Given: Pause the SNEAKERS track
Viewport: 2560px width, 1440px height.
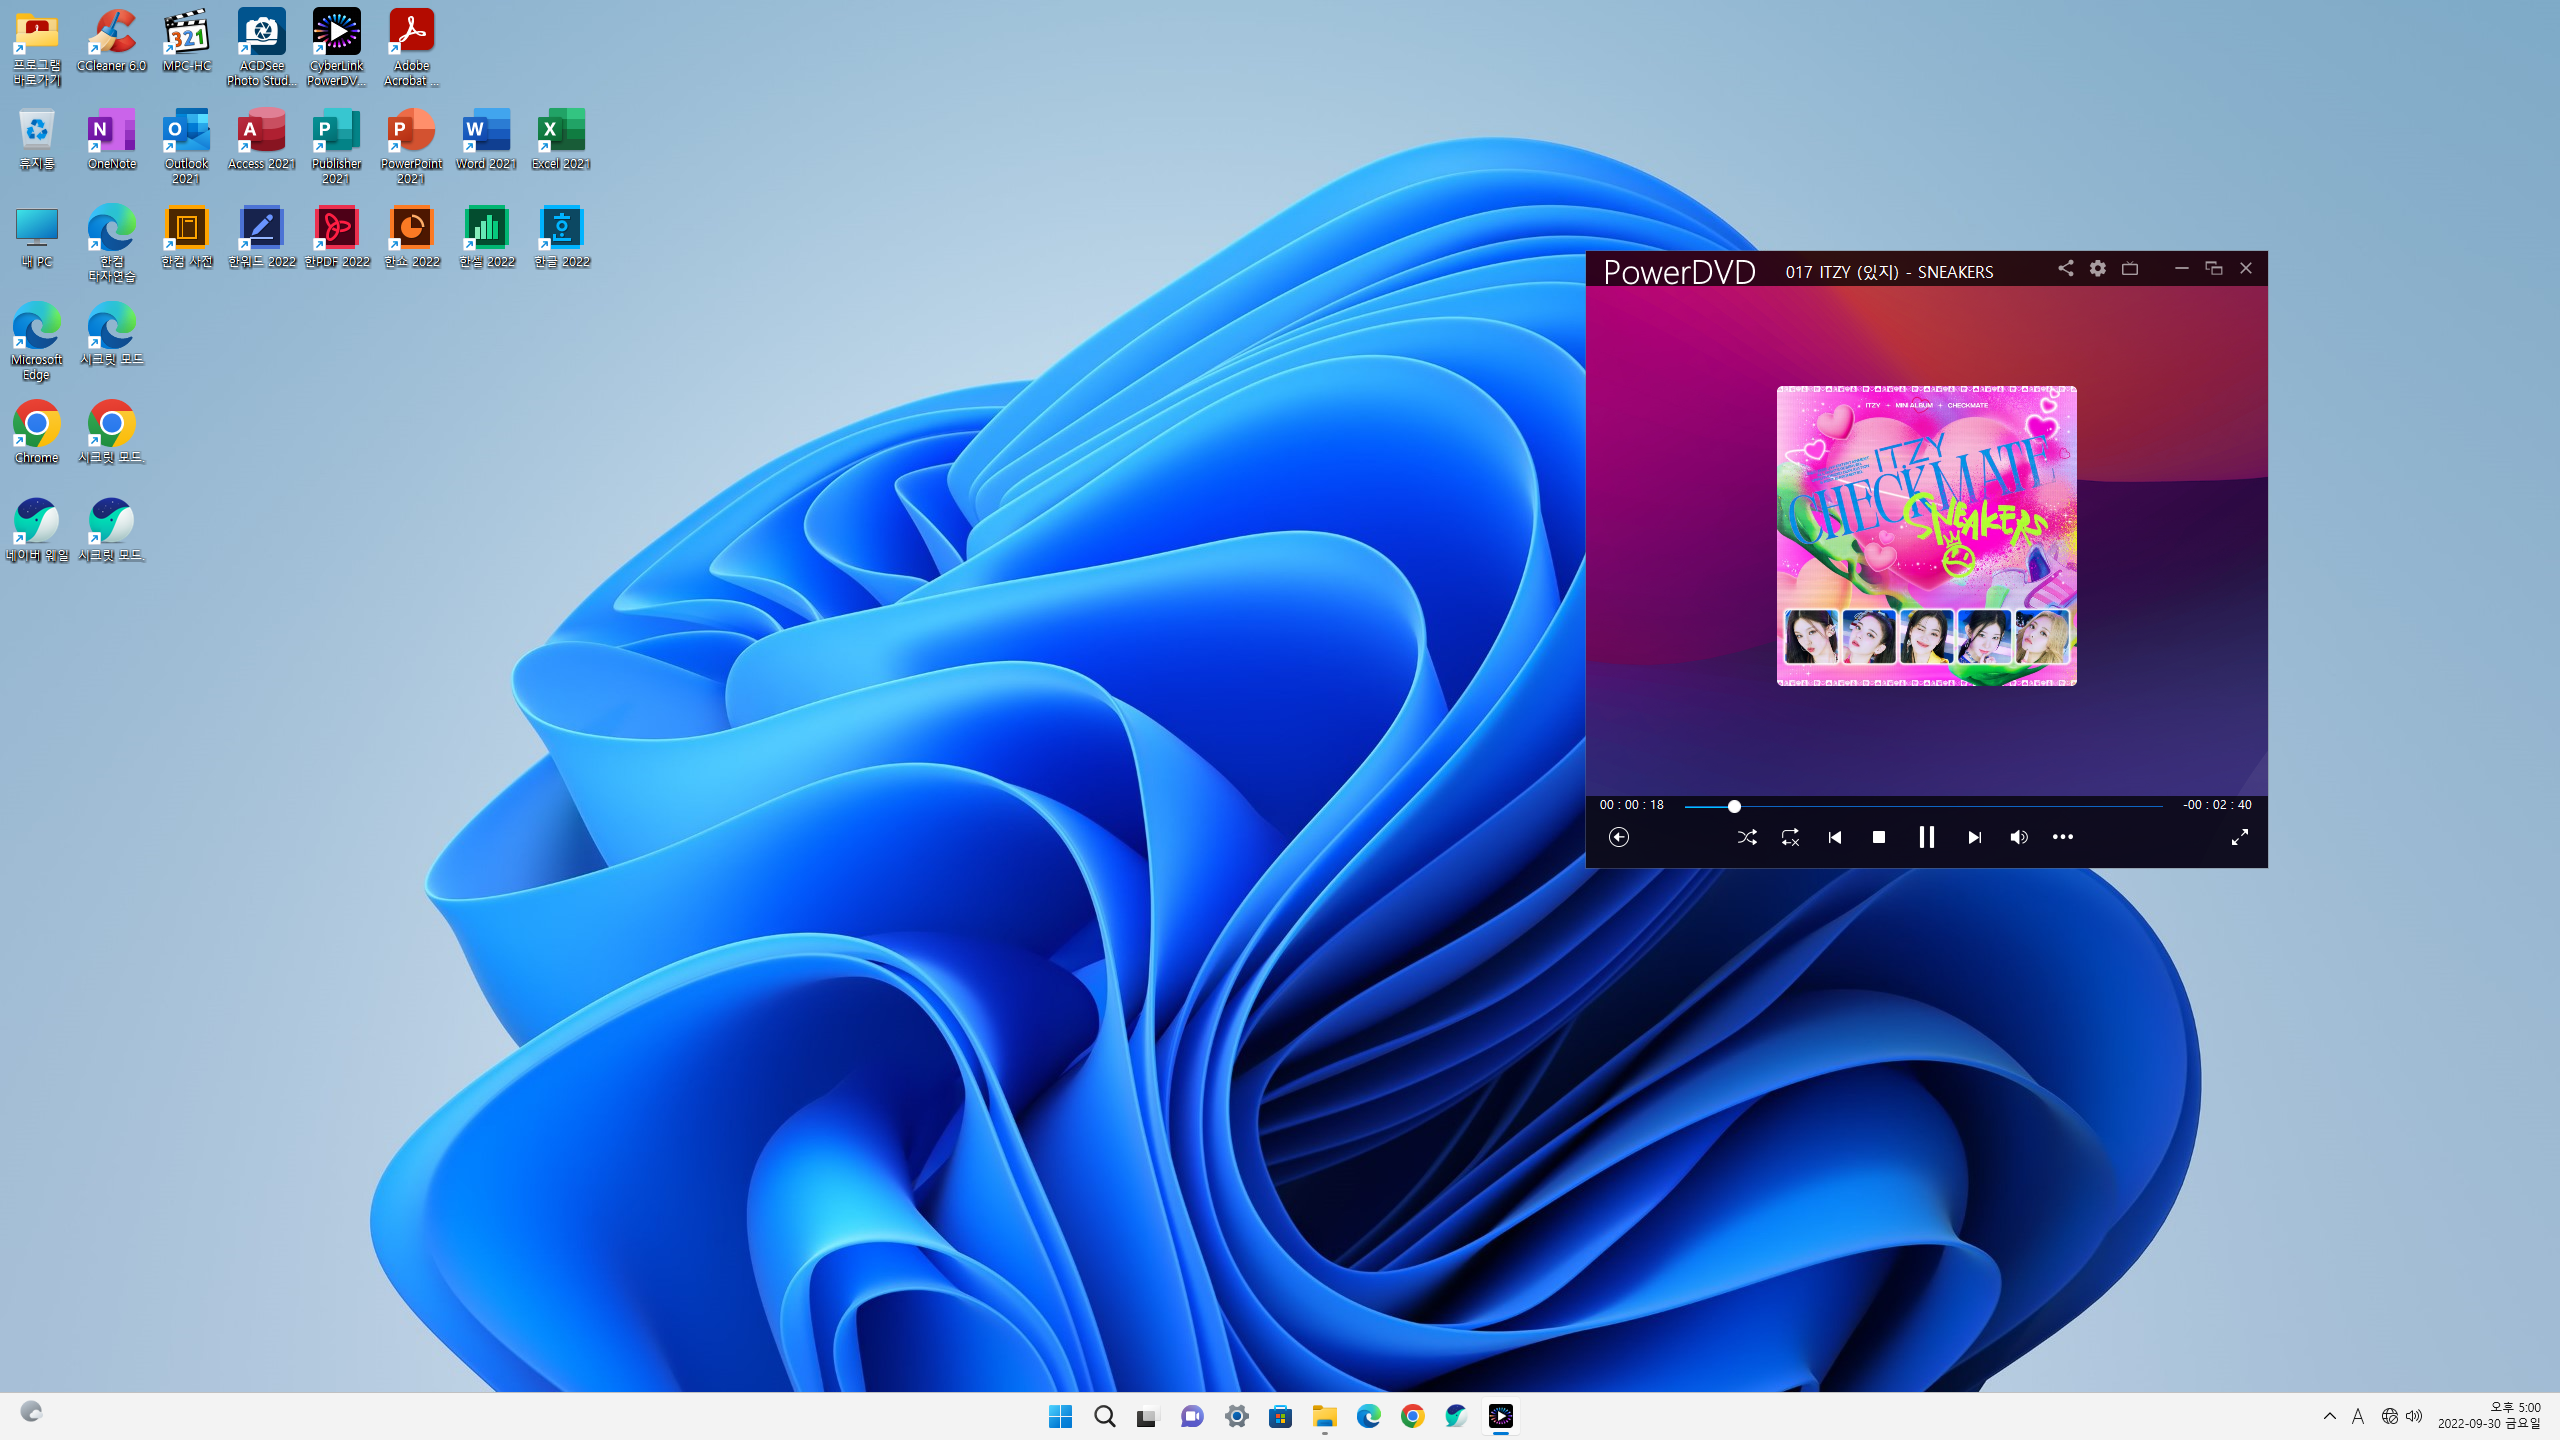Looking at the screenshot, I should [x=1926, y=837].
